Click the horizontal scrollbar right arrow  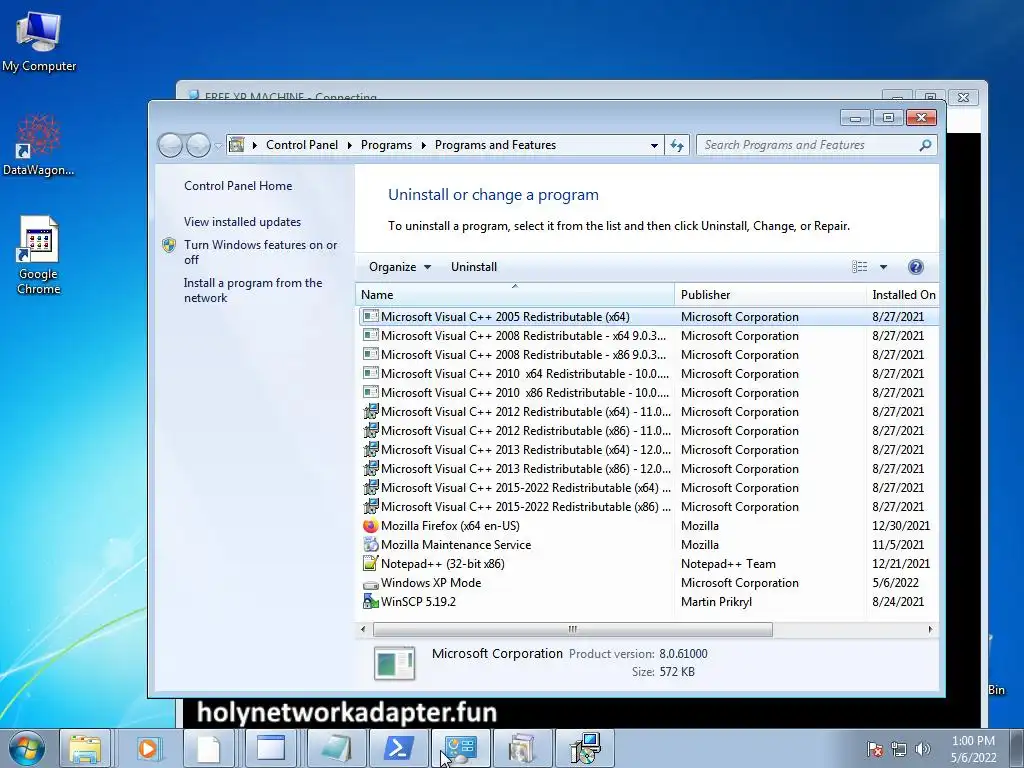[x=930, y=630]
